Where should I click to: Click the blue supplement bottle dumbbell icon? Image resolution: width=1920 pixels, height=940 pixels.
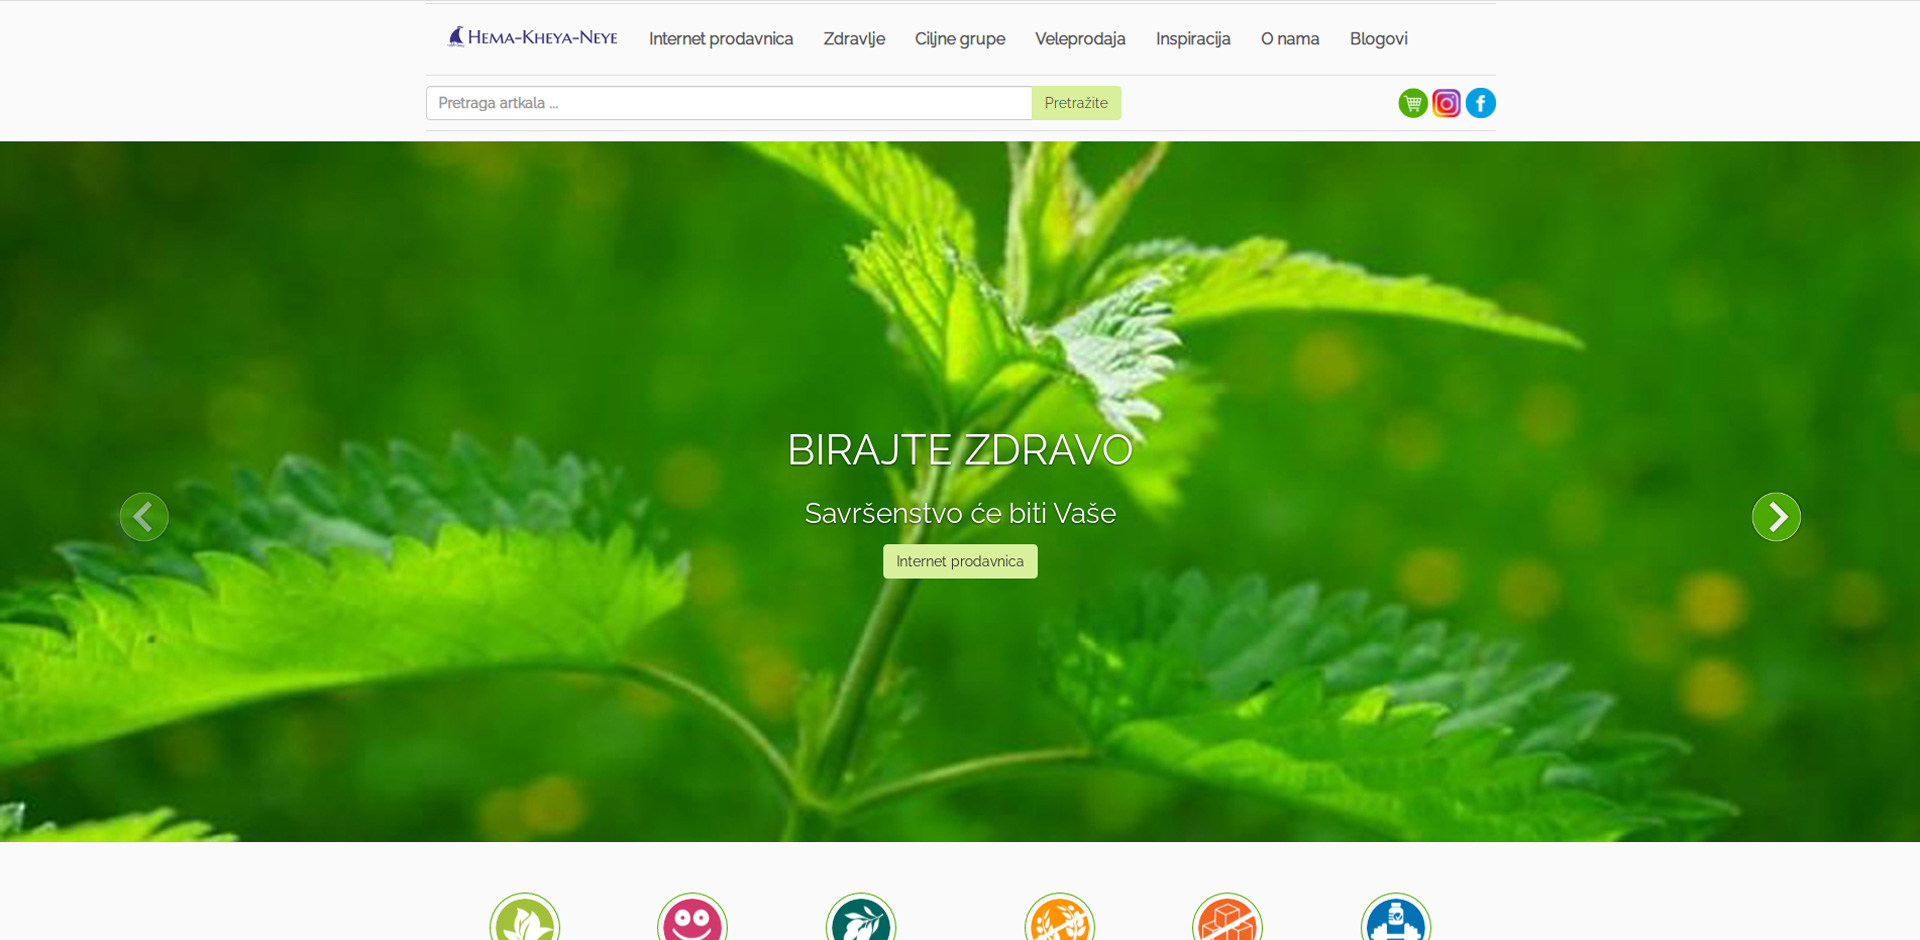click(x=1396, y=917)
